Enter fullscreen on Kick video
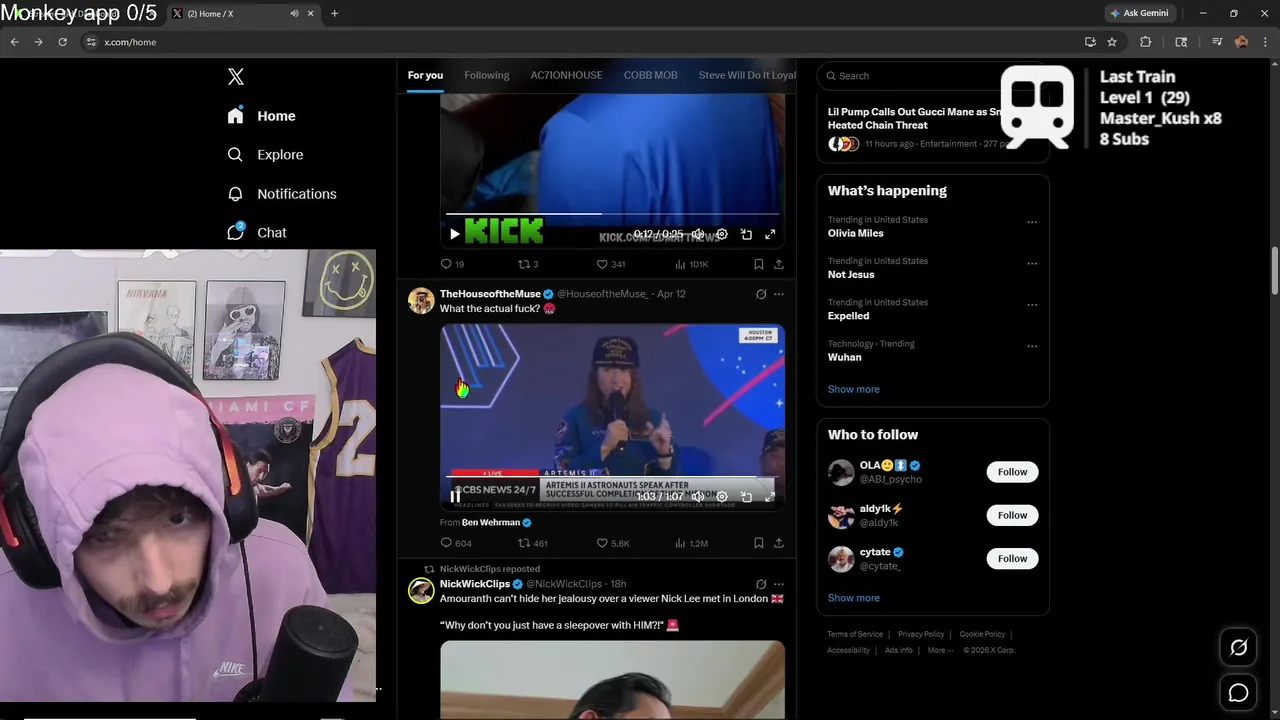This screenshot has width=1280, height=720. [x=770, y=234]
